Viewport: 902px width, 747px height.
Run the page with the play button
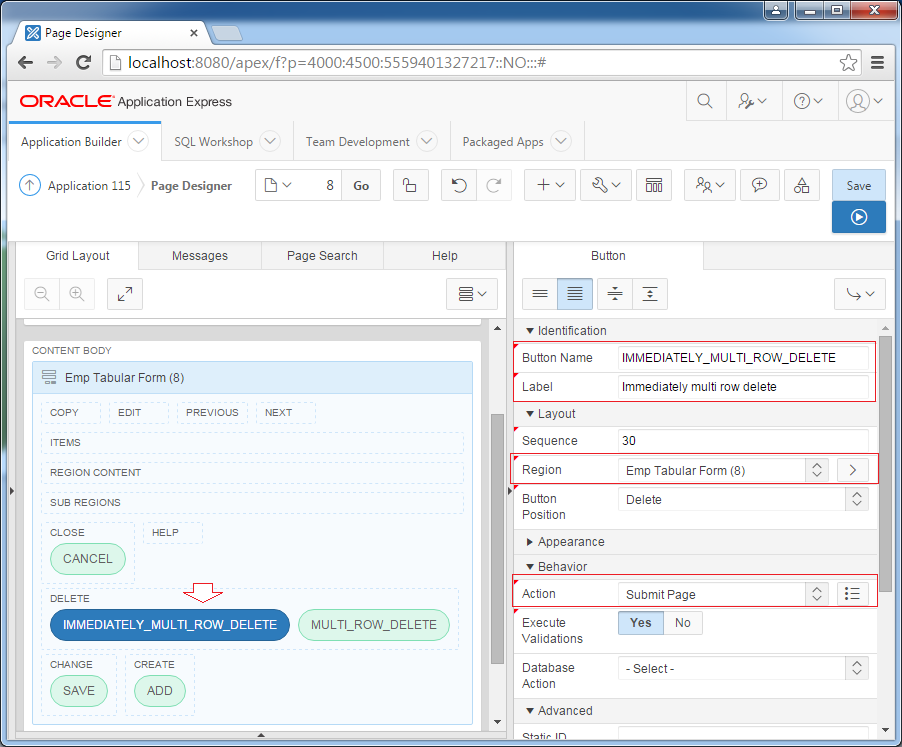click(x=858, y=217)
